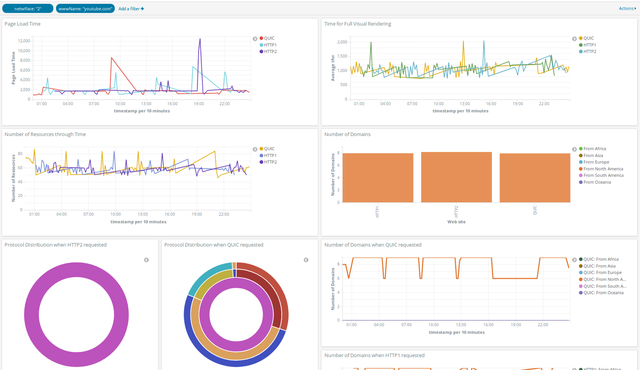
Task: Click QUIC: From Asia legend entry
Action: click(597, 266)
